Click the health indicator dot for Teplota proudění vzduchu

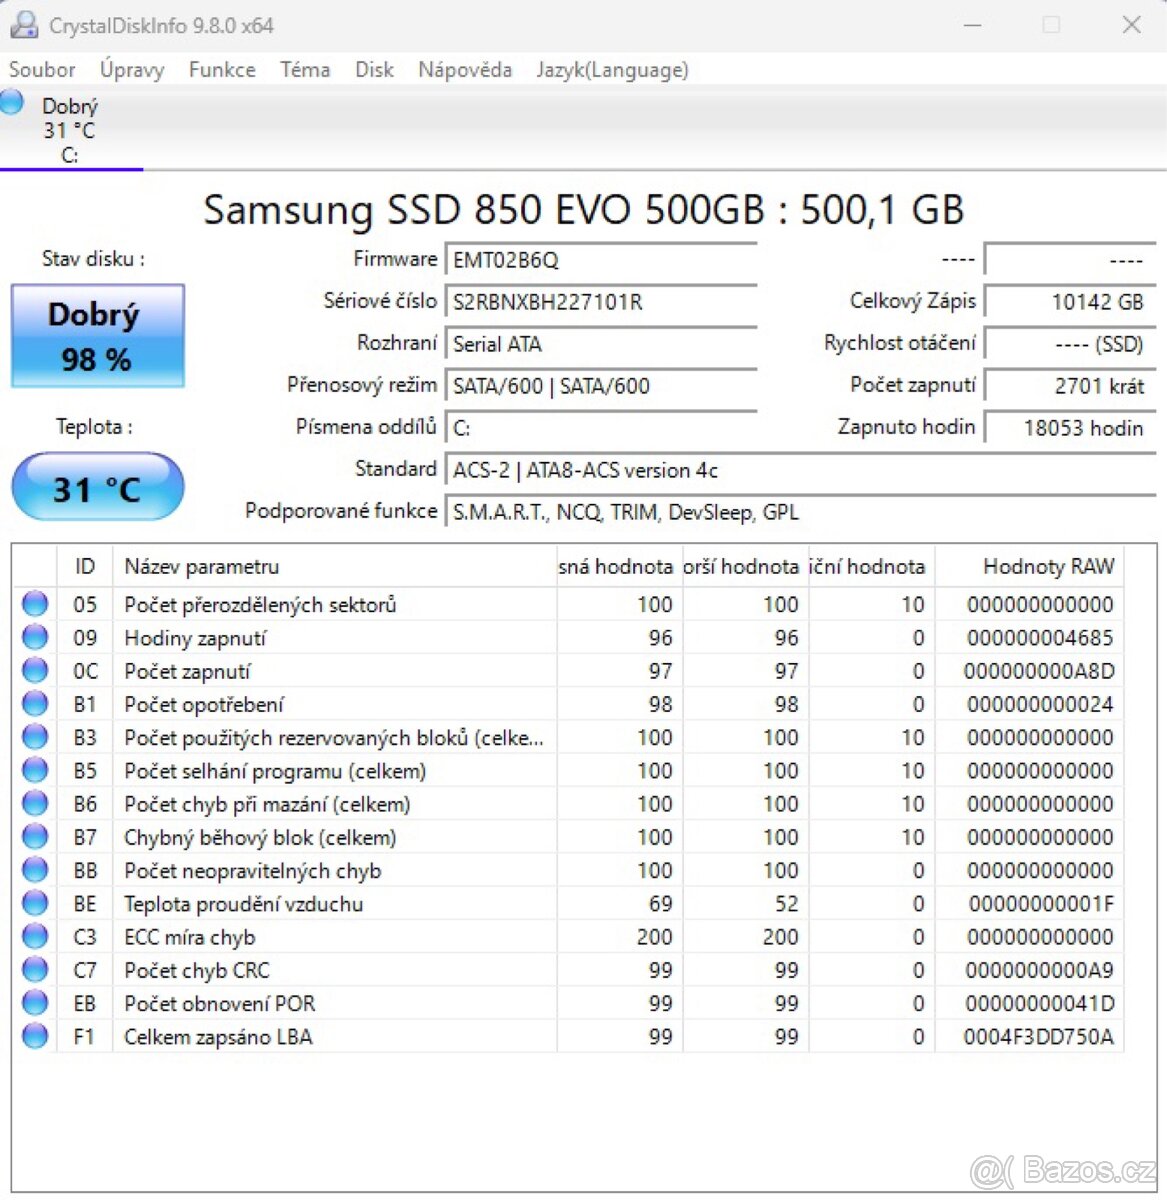click(x=34, y=902)
